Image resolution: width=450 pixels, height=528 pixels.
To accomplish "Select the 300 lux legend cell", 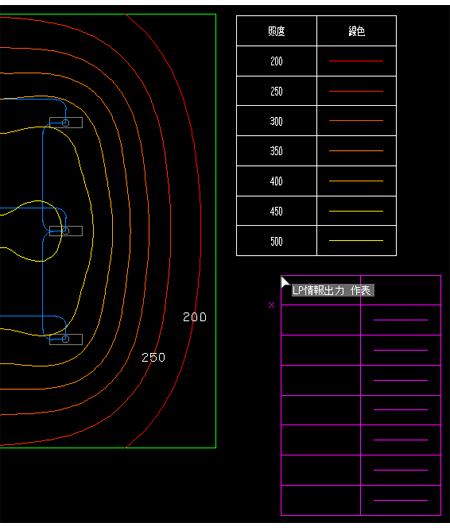I will tap(276, 121).
